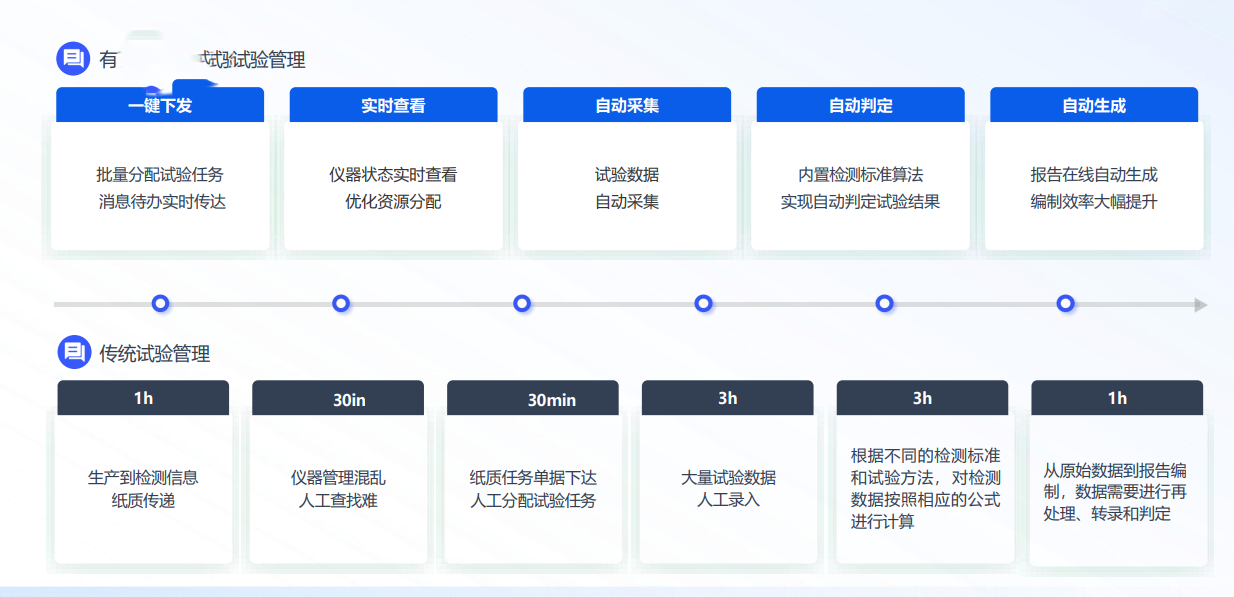
Task: Click the text 仪器管理混乱
Action: [x=338, y=478]
